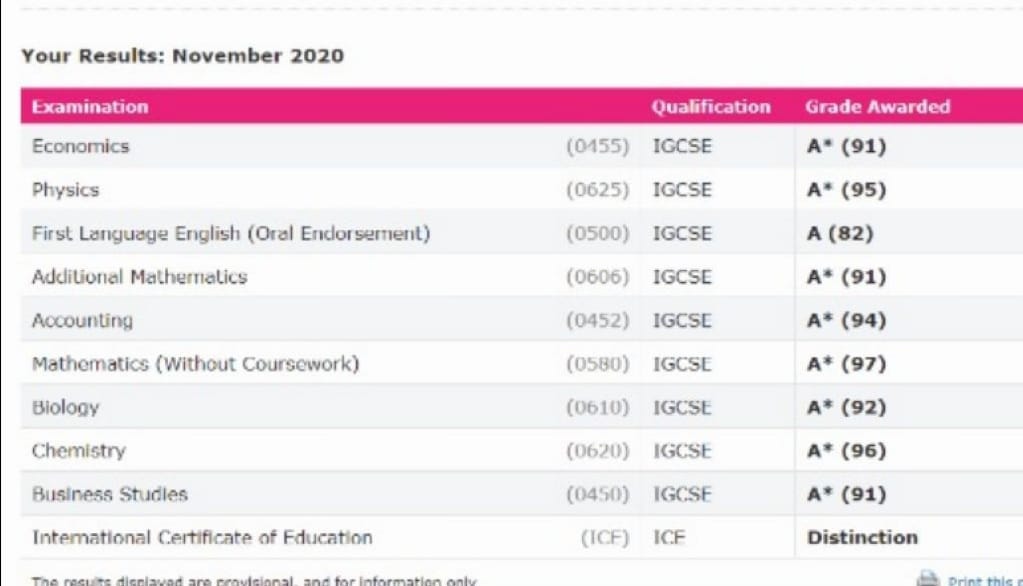Click the A* (97) Mathematics grade
The height and width of the screenshot is (586, 1023).
click(x=846, y=364)
